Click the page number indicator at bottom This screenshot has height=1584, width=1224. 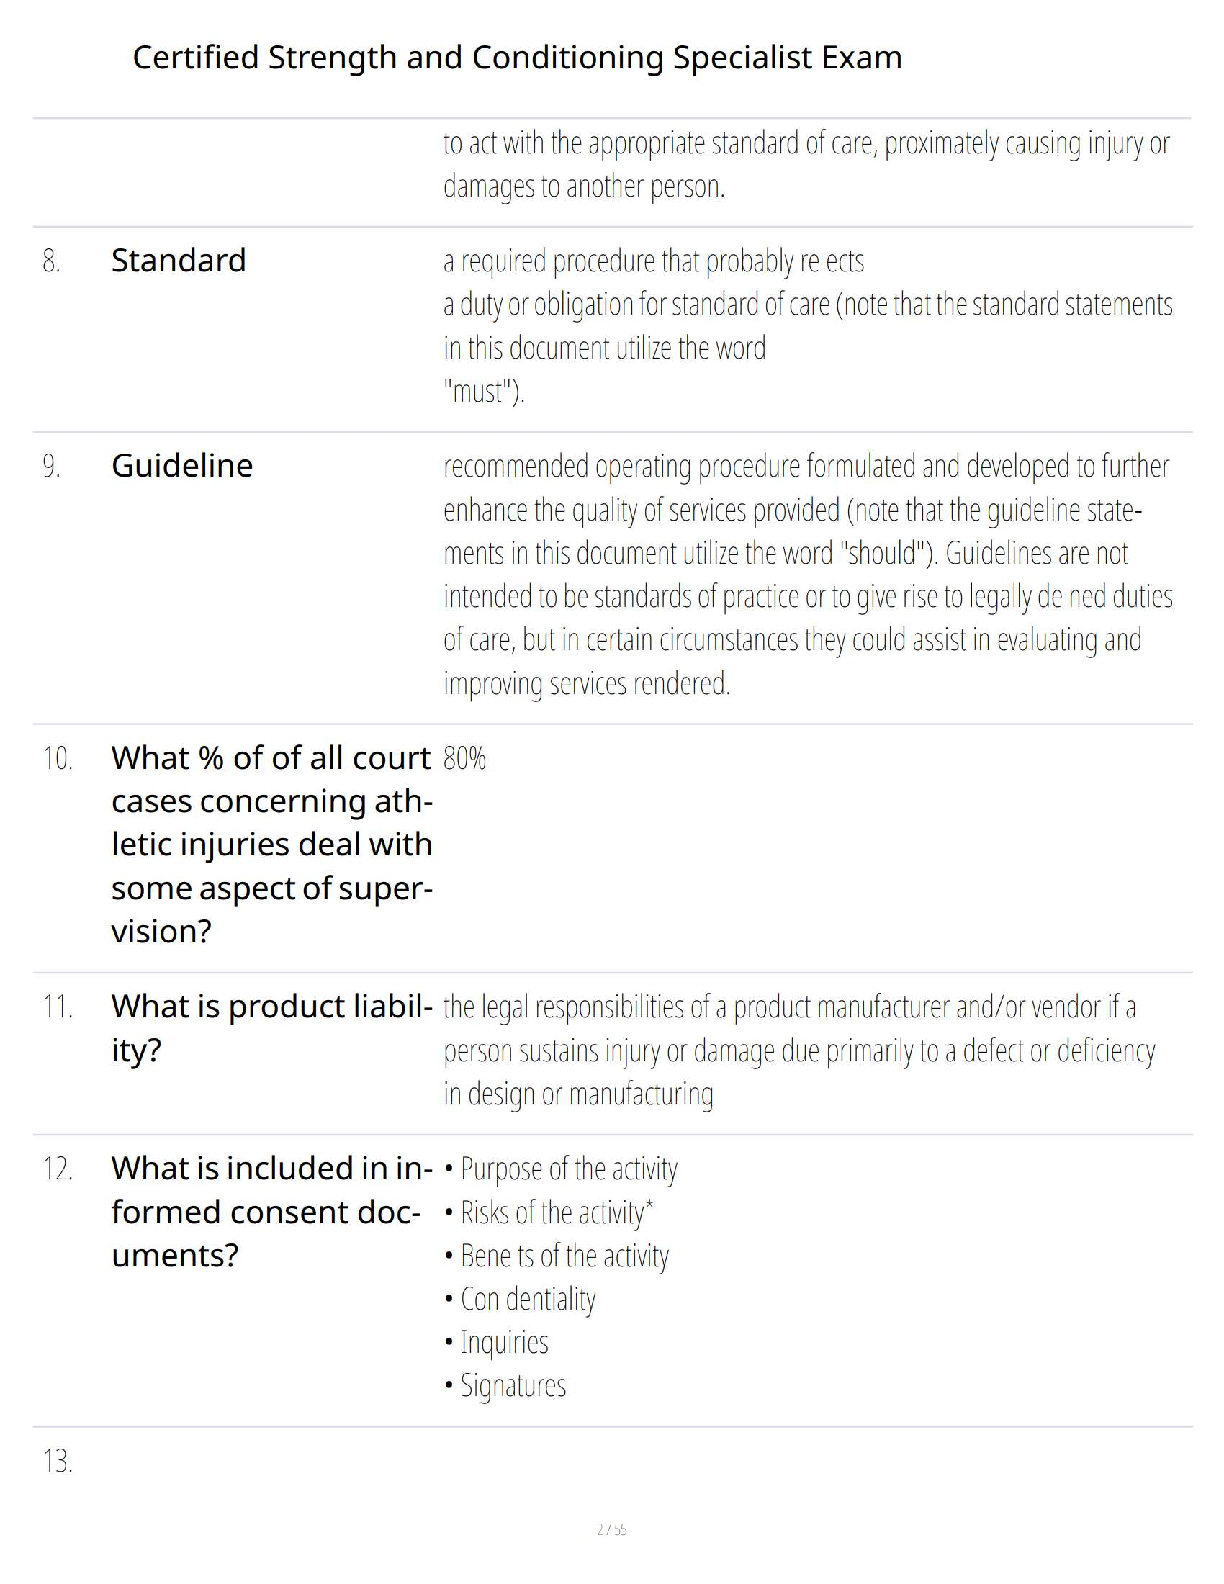click(611, 1529)
